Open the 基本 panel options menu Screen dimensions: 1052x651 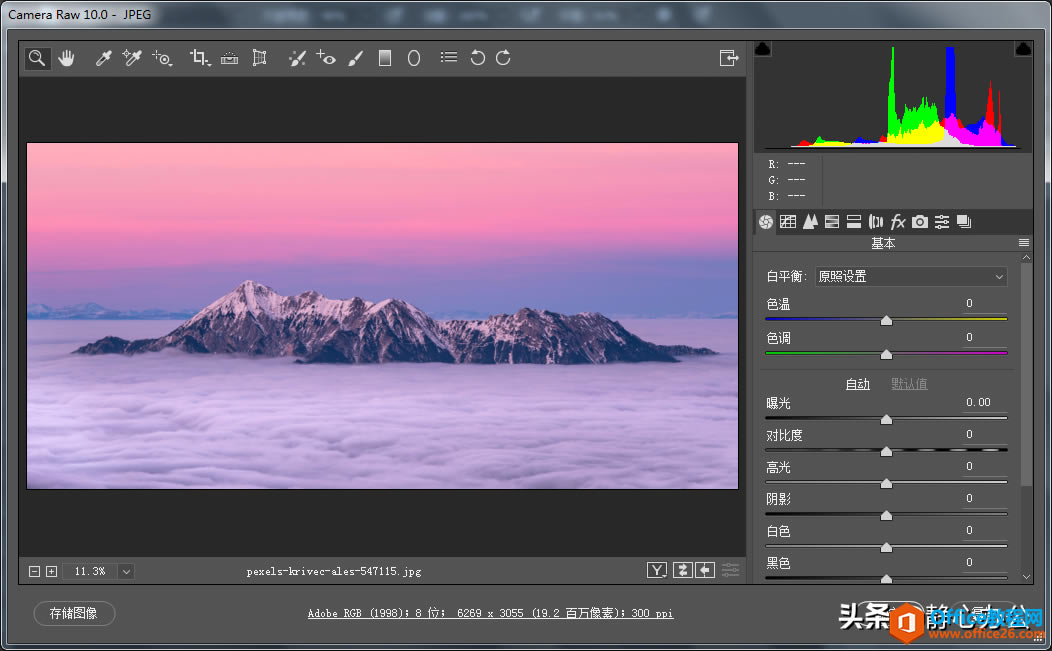tap(1024, 243)
